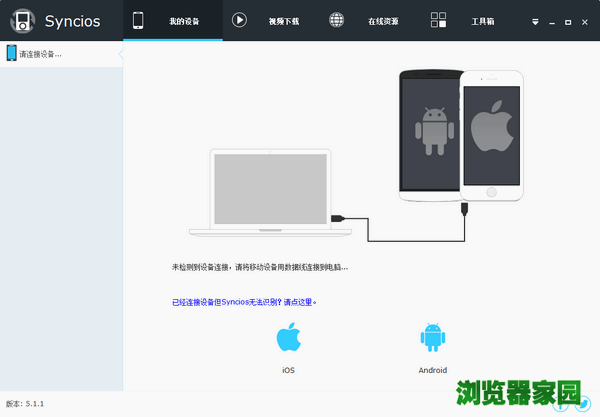Click the laptop illustration
This screenshot has height=417, width=600.
tap(269, 190)
